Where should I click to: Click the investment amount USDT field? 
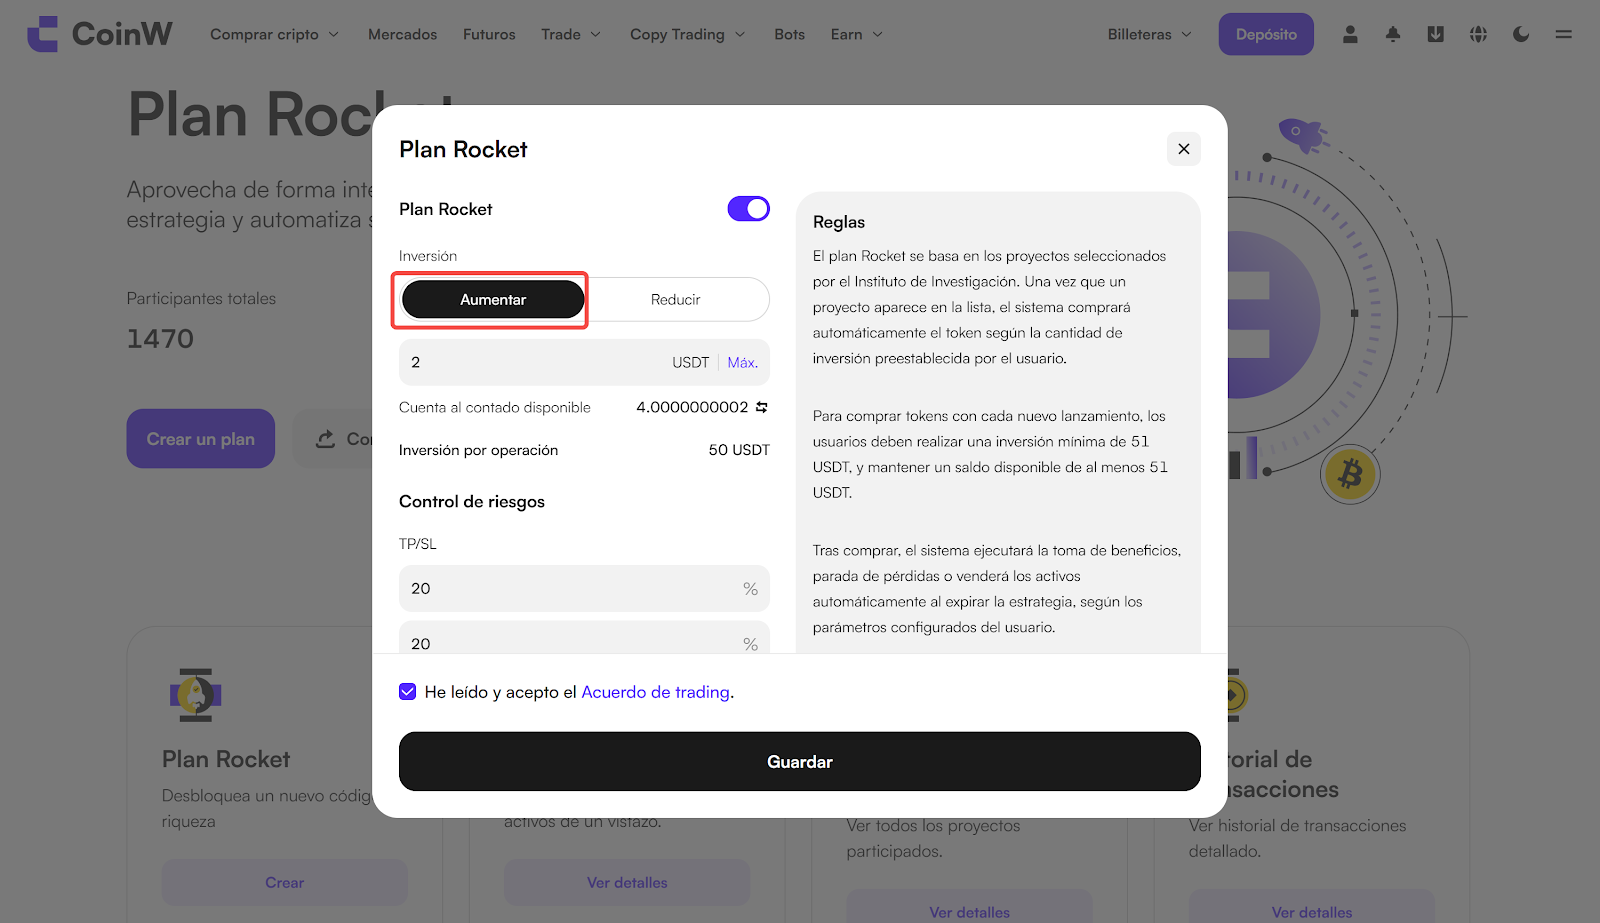point(530,362)
